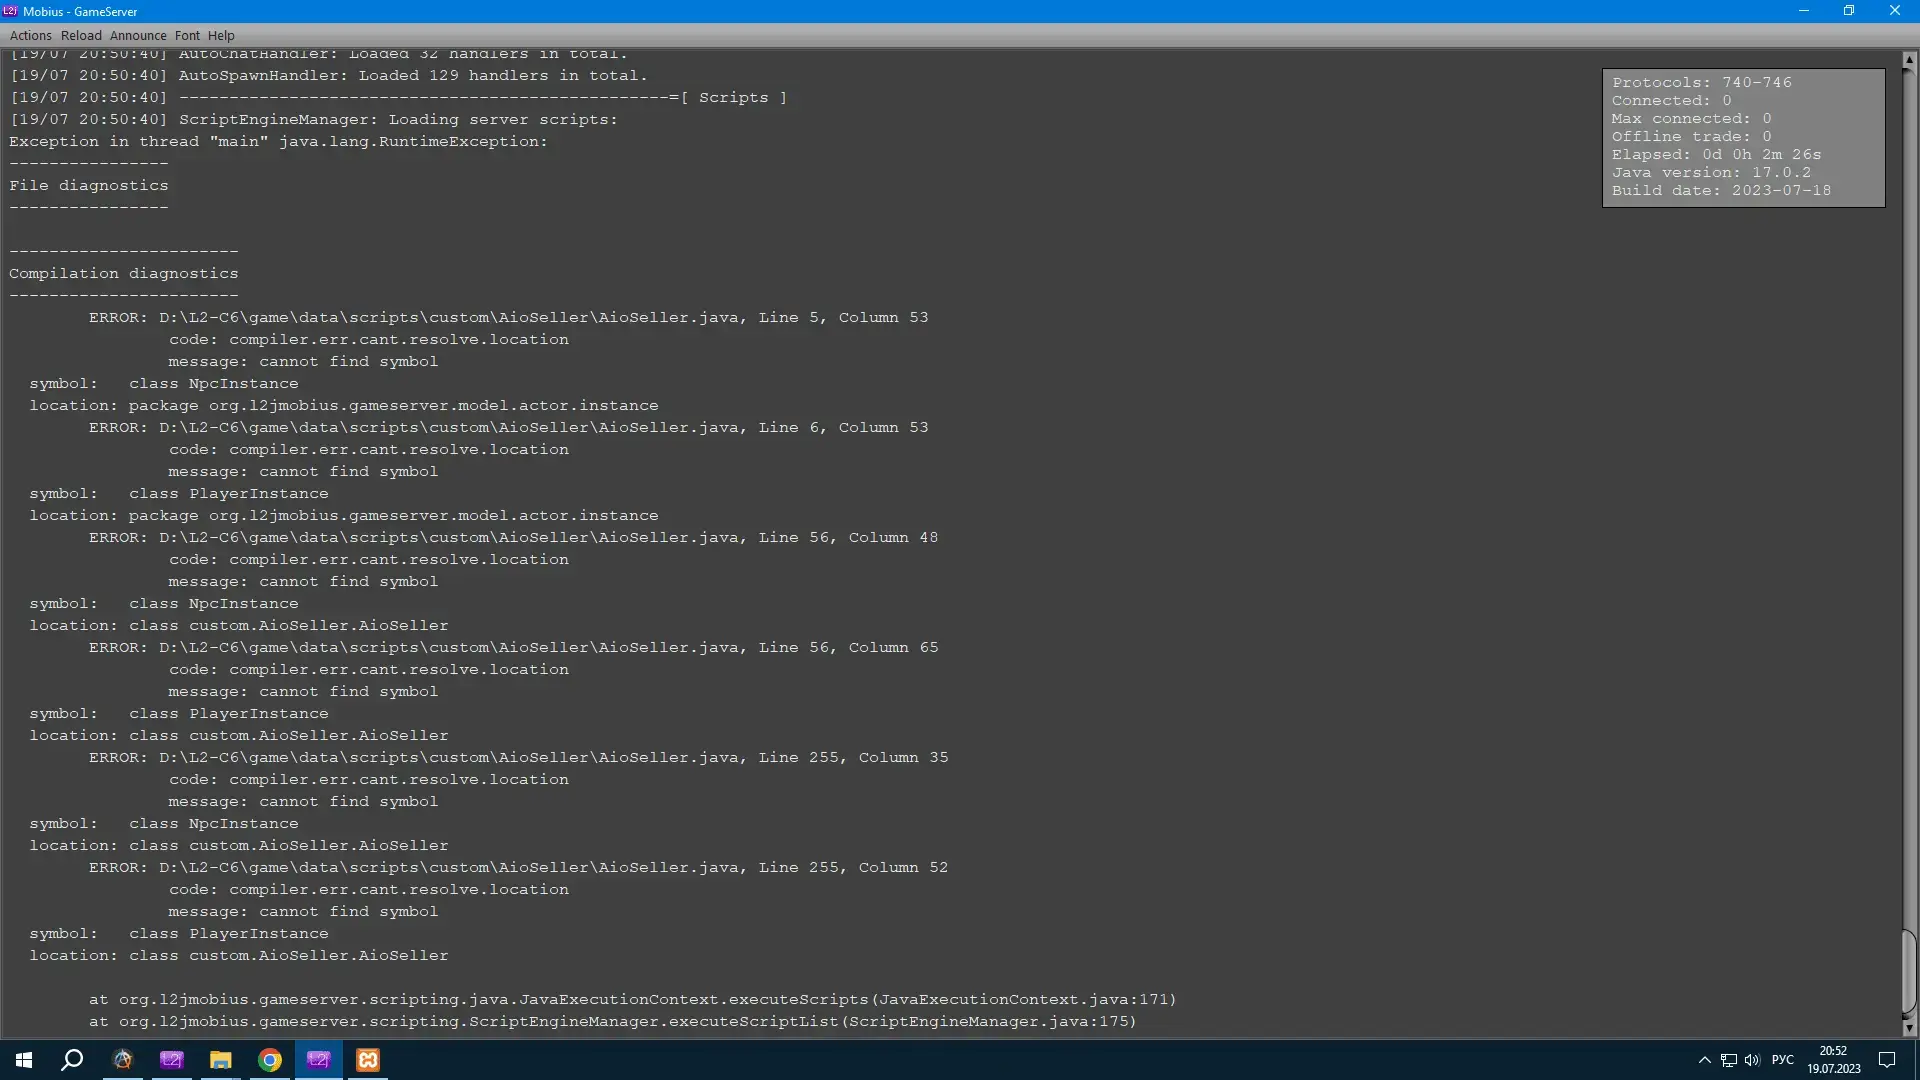Viewport: 1920px width, 1080px height.
Task: Click the 'Build date: 2023-07-18' line
Action: (x=1721, y=191)
